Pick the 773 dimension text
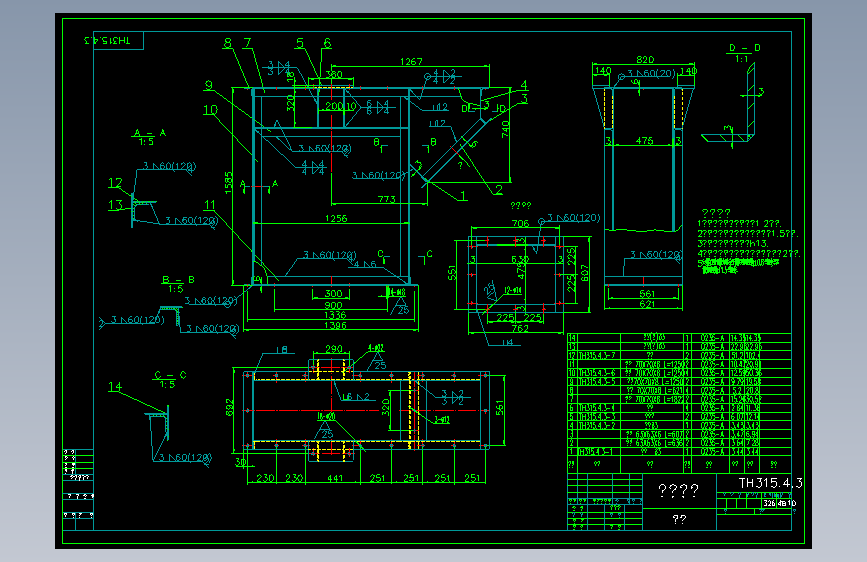Viewport: 867px width, 562px height. point(387,199)
